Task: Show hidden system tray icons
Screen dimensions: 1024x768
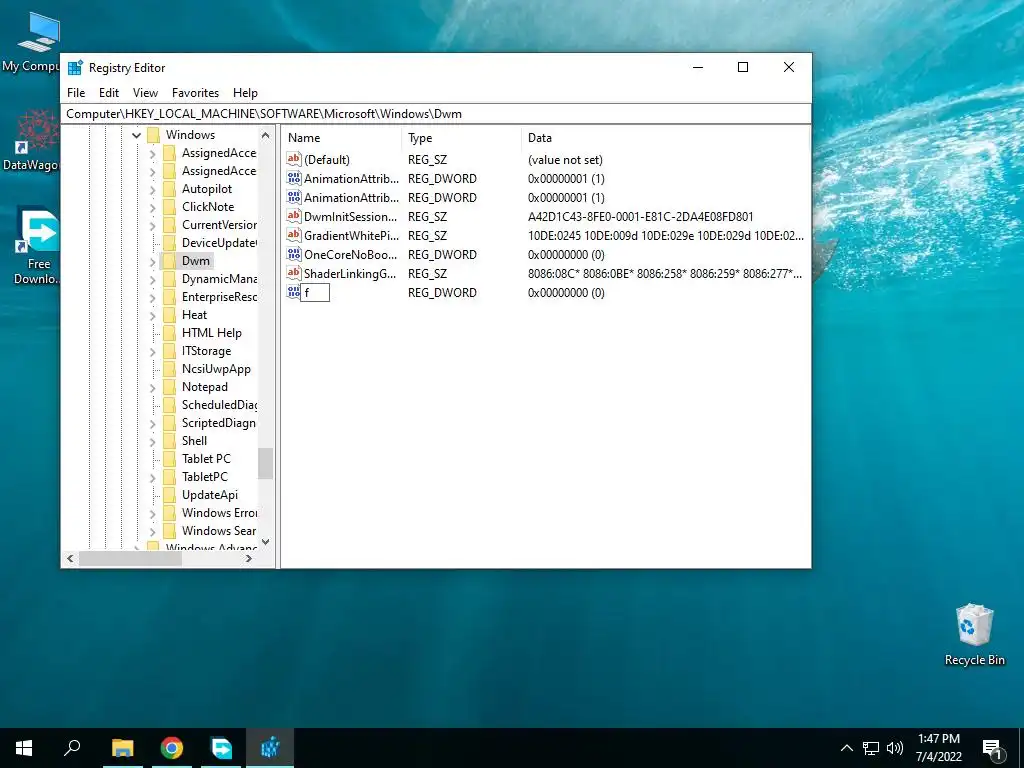Action: pyautogui.click(x=846, y=748)
